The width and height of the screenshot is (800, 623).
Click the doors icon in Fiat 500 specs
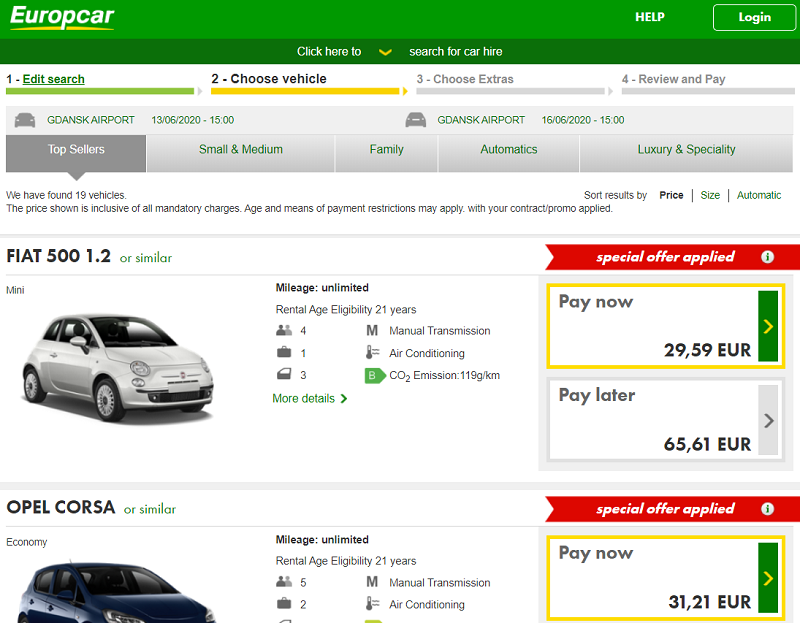284,375
